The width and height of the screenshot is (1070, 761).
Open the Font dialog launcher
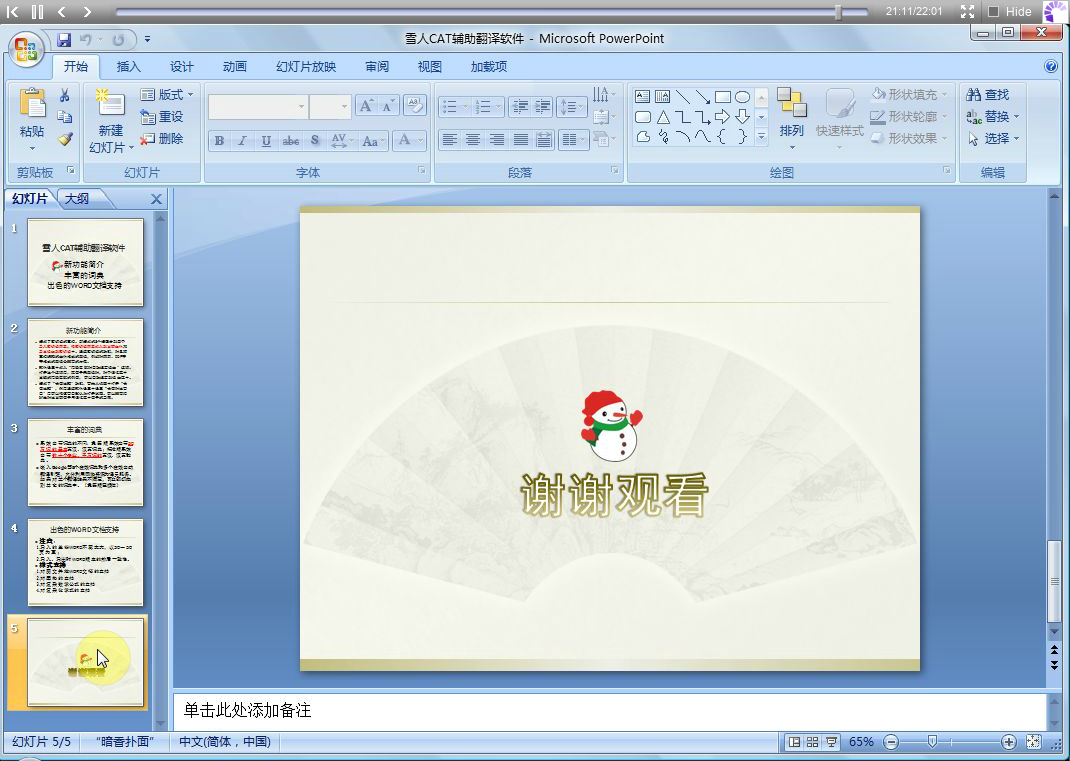click(x=422, y=170)
